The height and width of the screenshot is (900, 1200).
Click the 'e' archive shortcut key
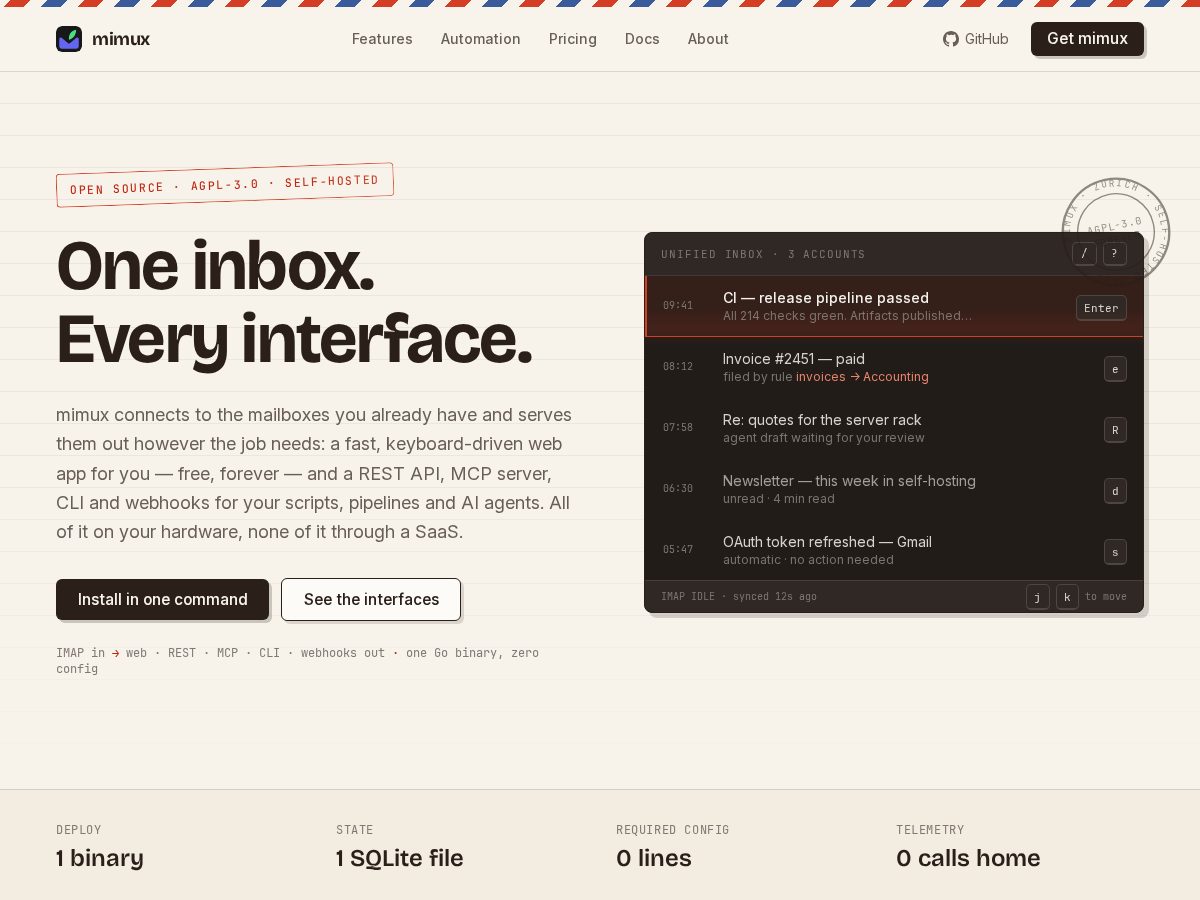(1115, 369)
